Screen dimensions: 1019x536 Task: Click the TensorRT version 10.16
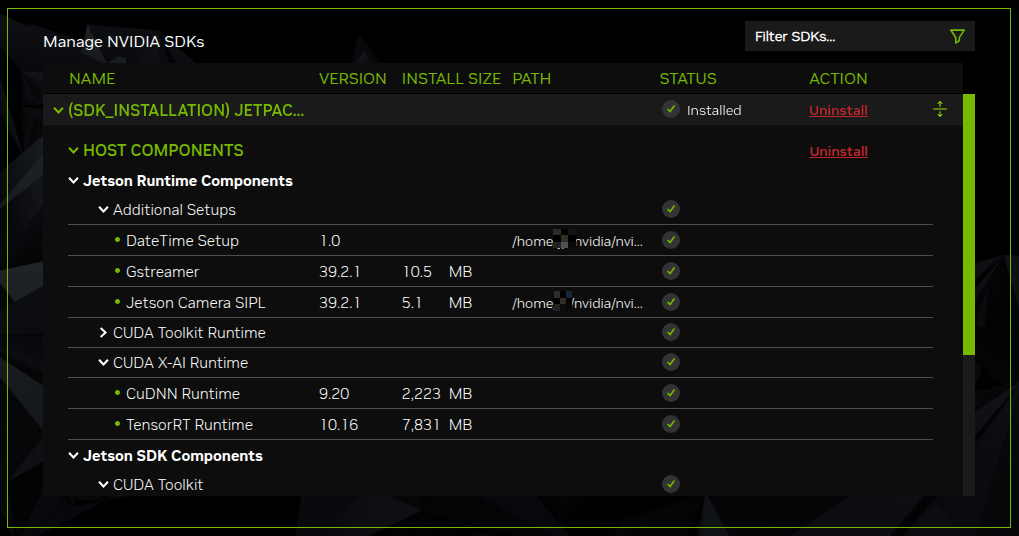(339, 425)
